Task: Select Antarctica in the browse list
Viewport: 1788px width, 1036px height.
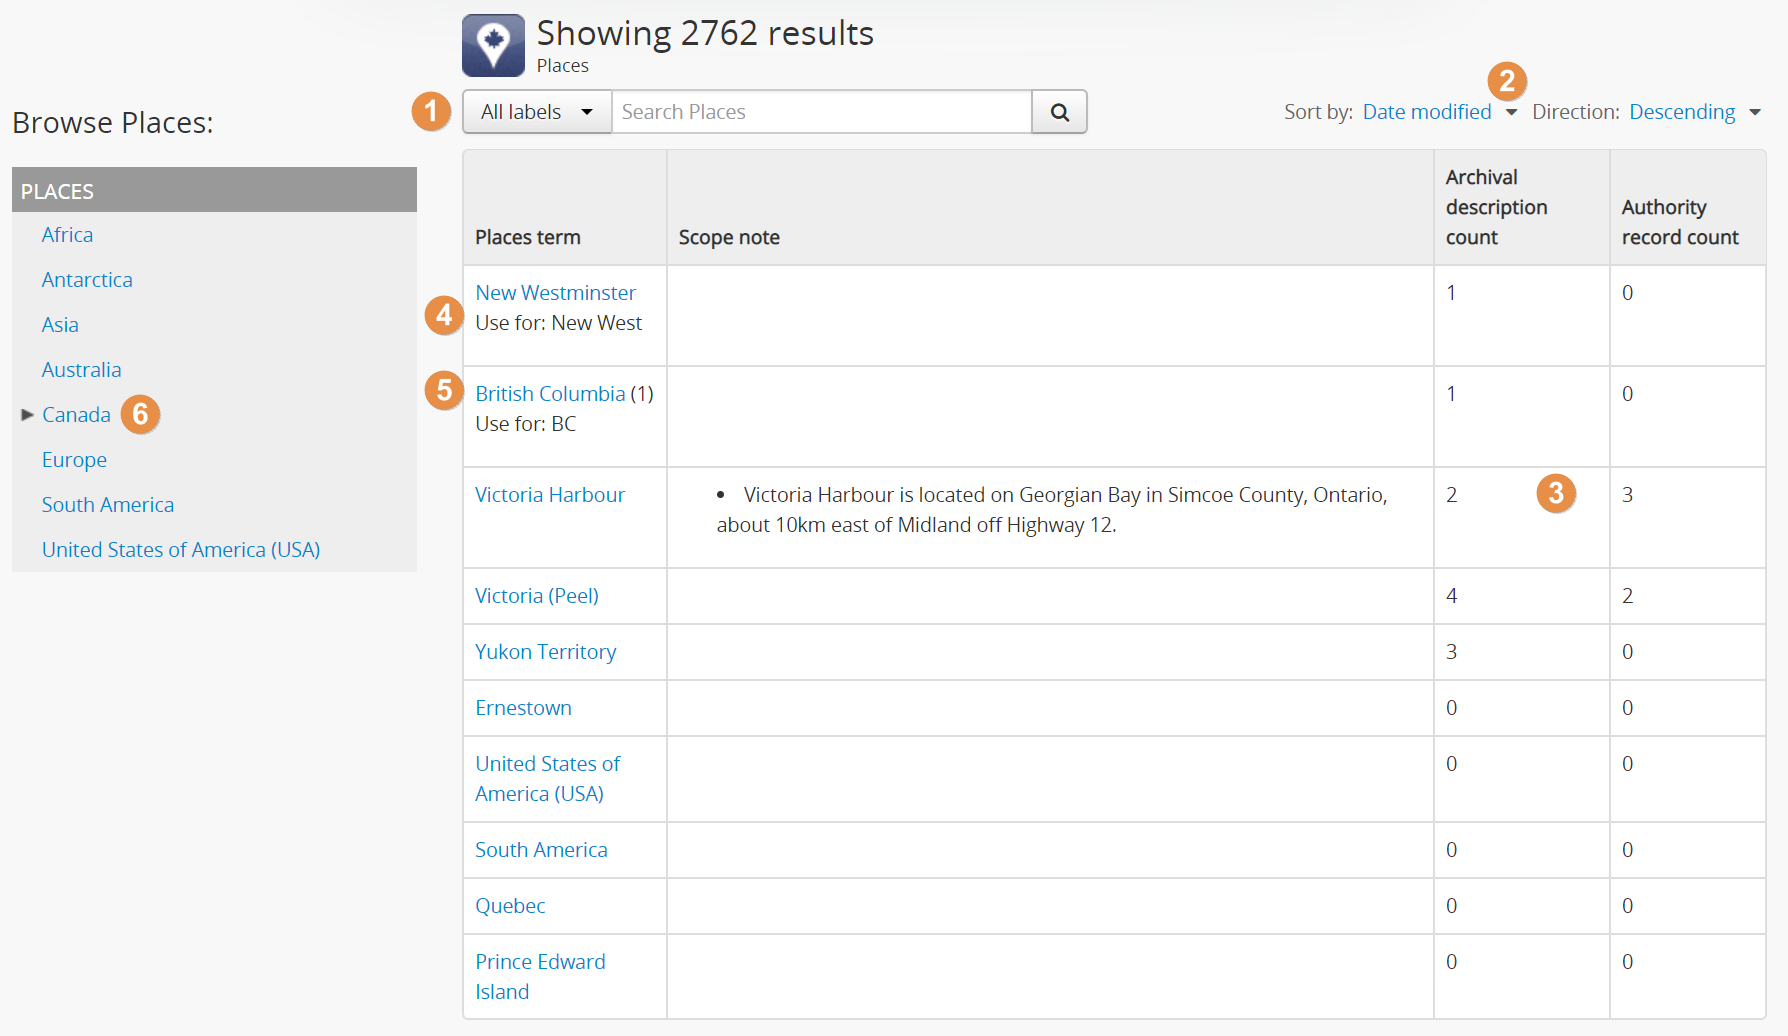Action: tap(87, 280)
